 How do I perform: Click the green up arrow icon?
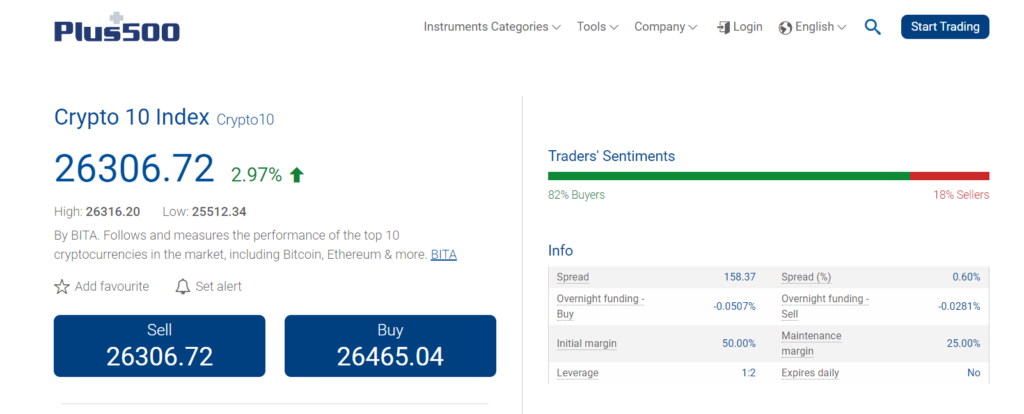coord(296,175)
